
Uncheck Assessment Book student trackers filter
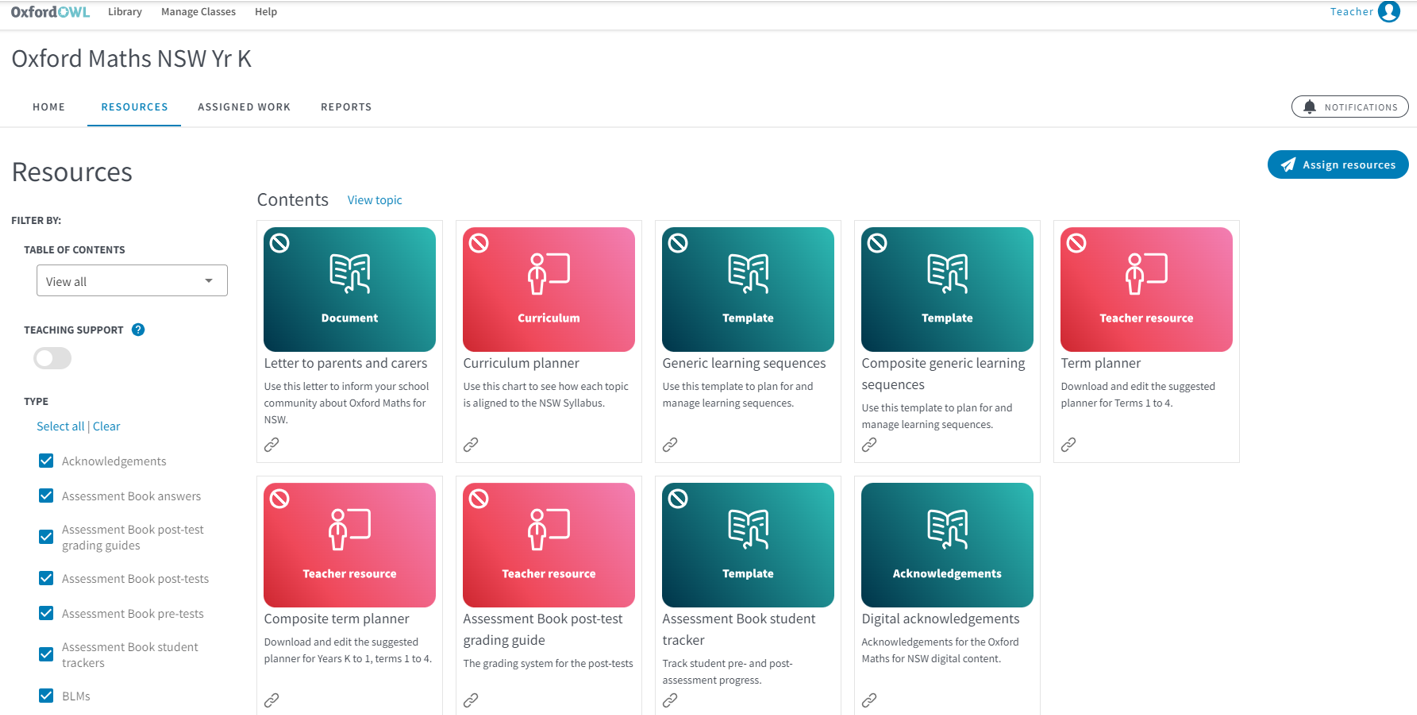click(x=46, y=654)
